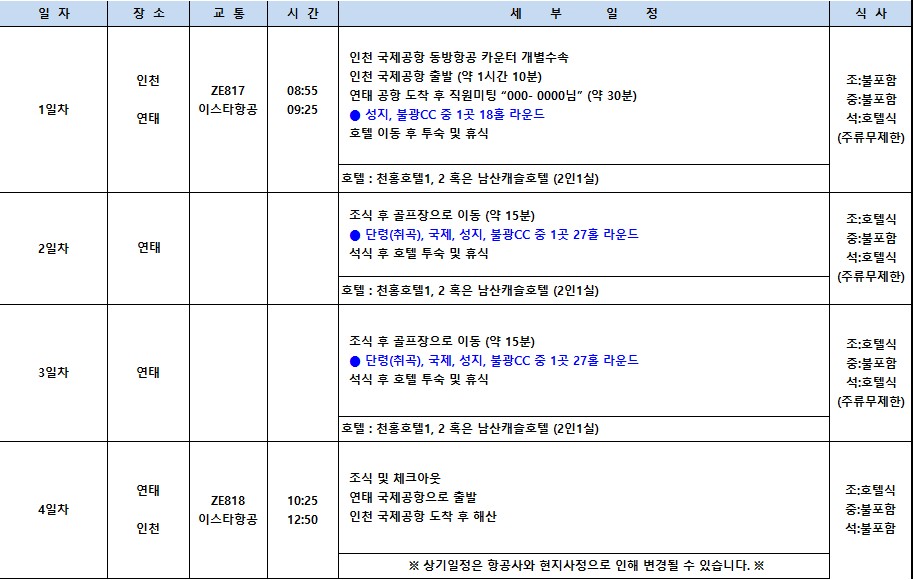The image size is (915, 580).
Task: Click the 교 통 column header
Action: click(x=228, y=13)
